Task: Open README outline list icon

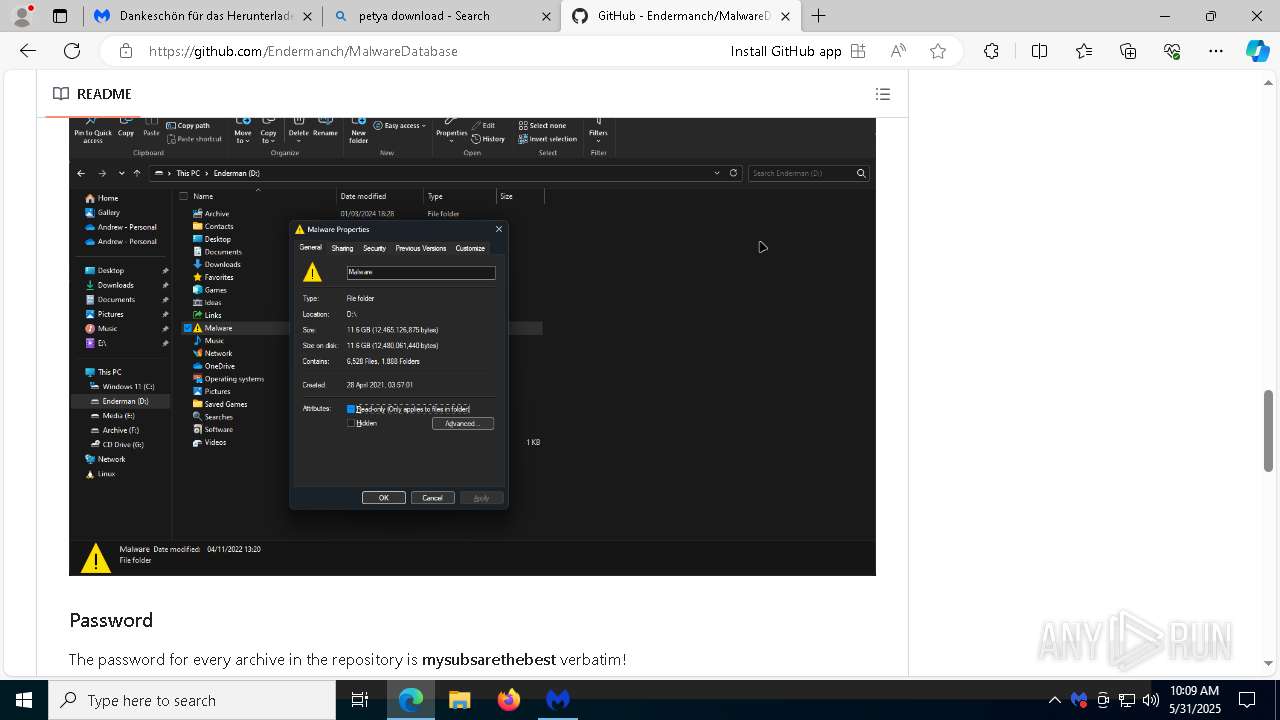Action: [x=882, y=94]
